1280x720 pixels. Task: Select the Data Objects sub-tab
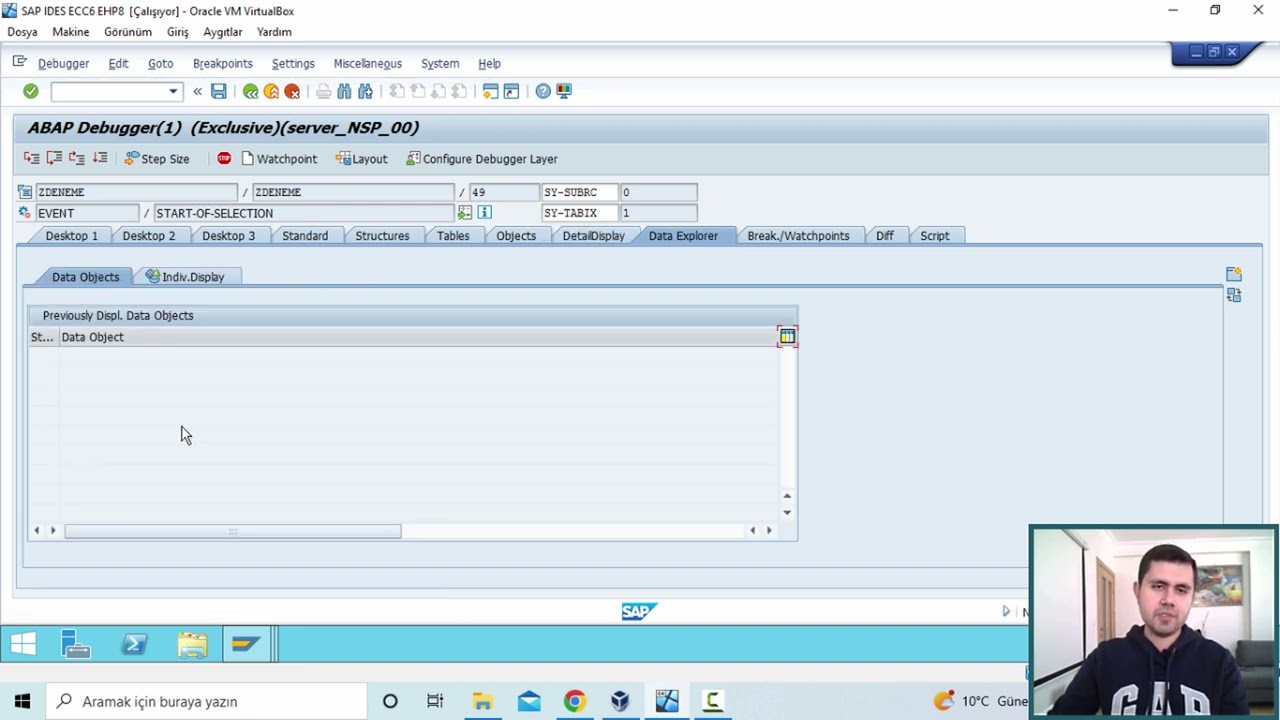(85, 277)
